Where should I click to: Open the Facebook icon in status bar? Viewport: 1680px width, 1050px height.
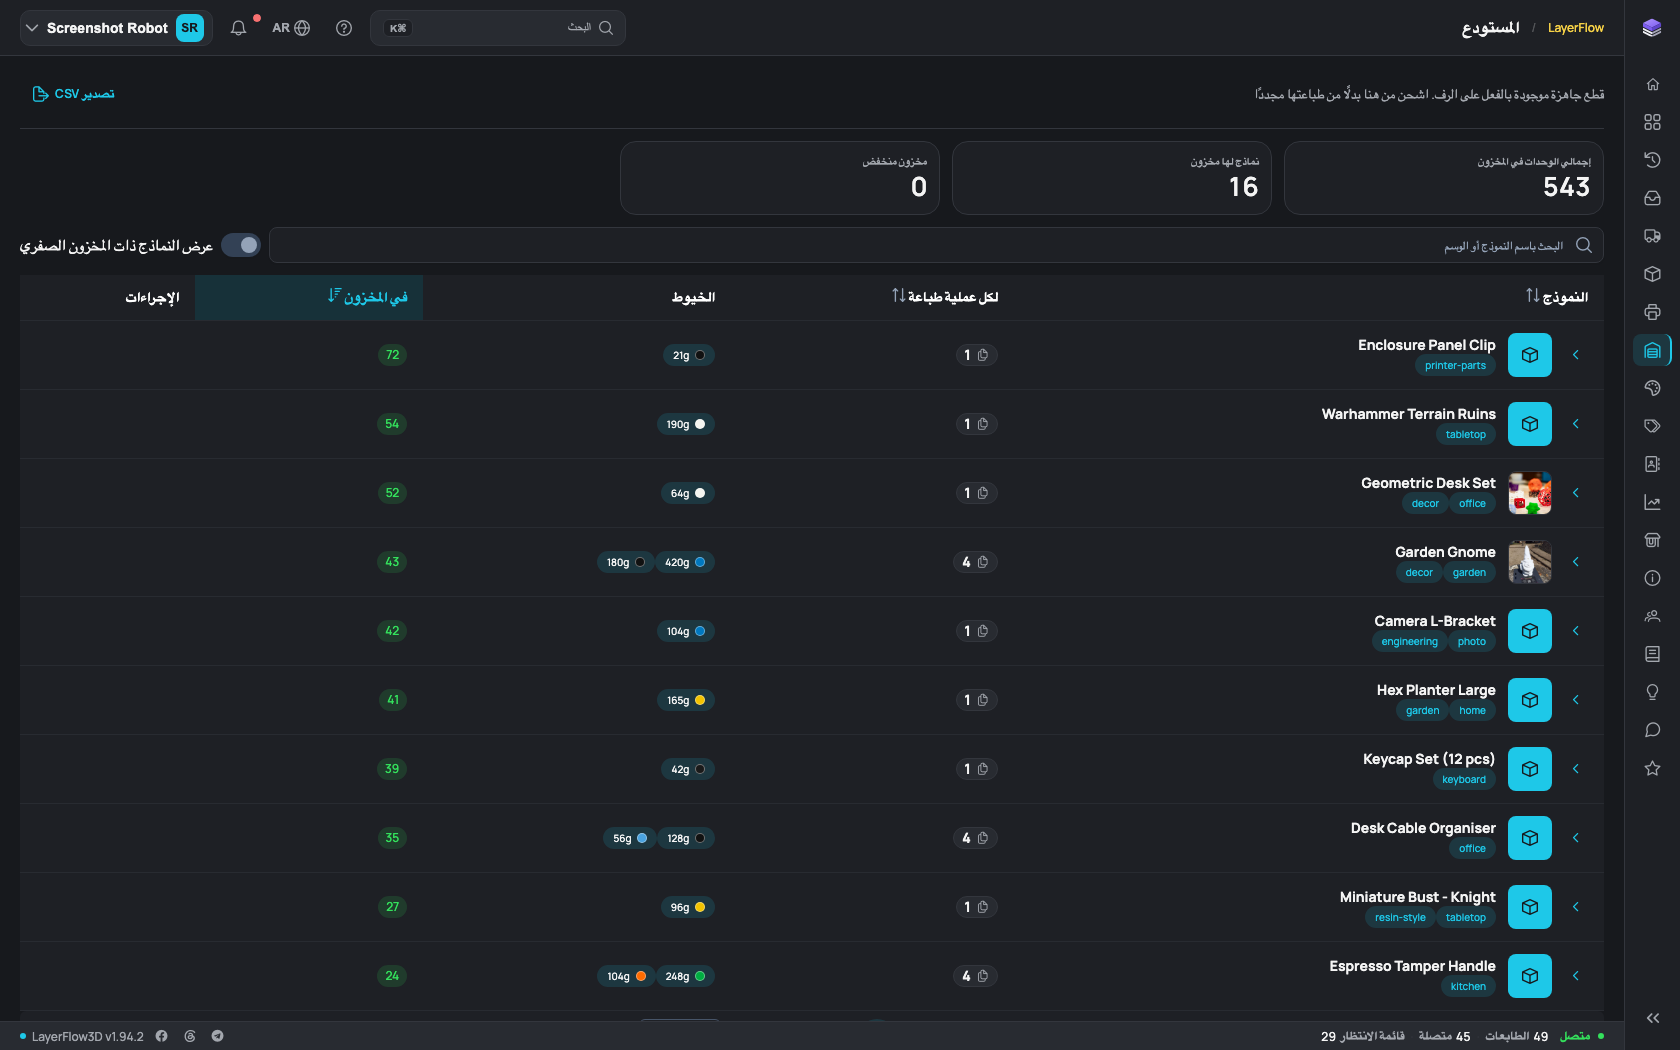tap(161, 1036)
